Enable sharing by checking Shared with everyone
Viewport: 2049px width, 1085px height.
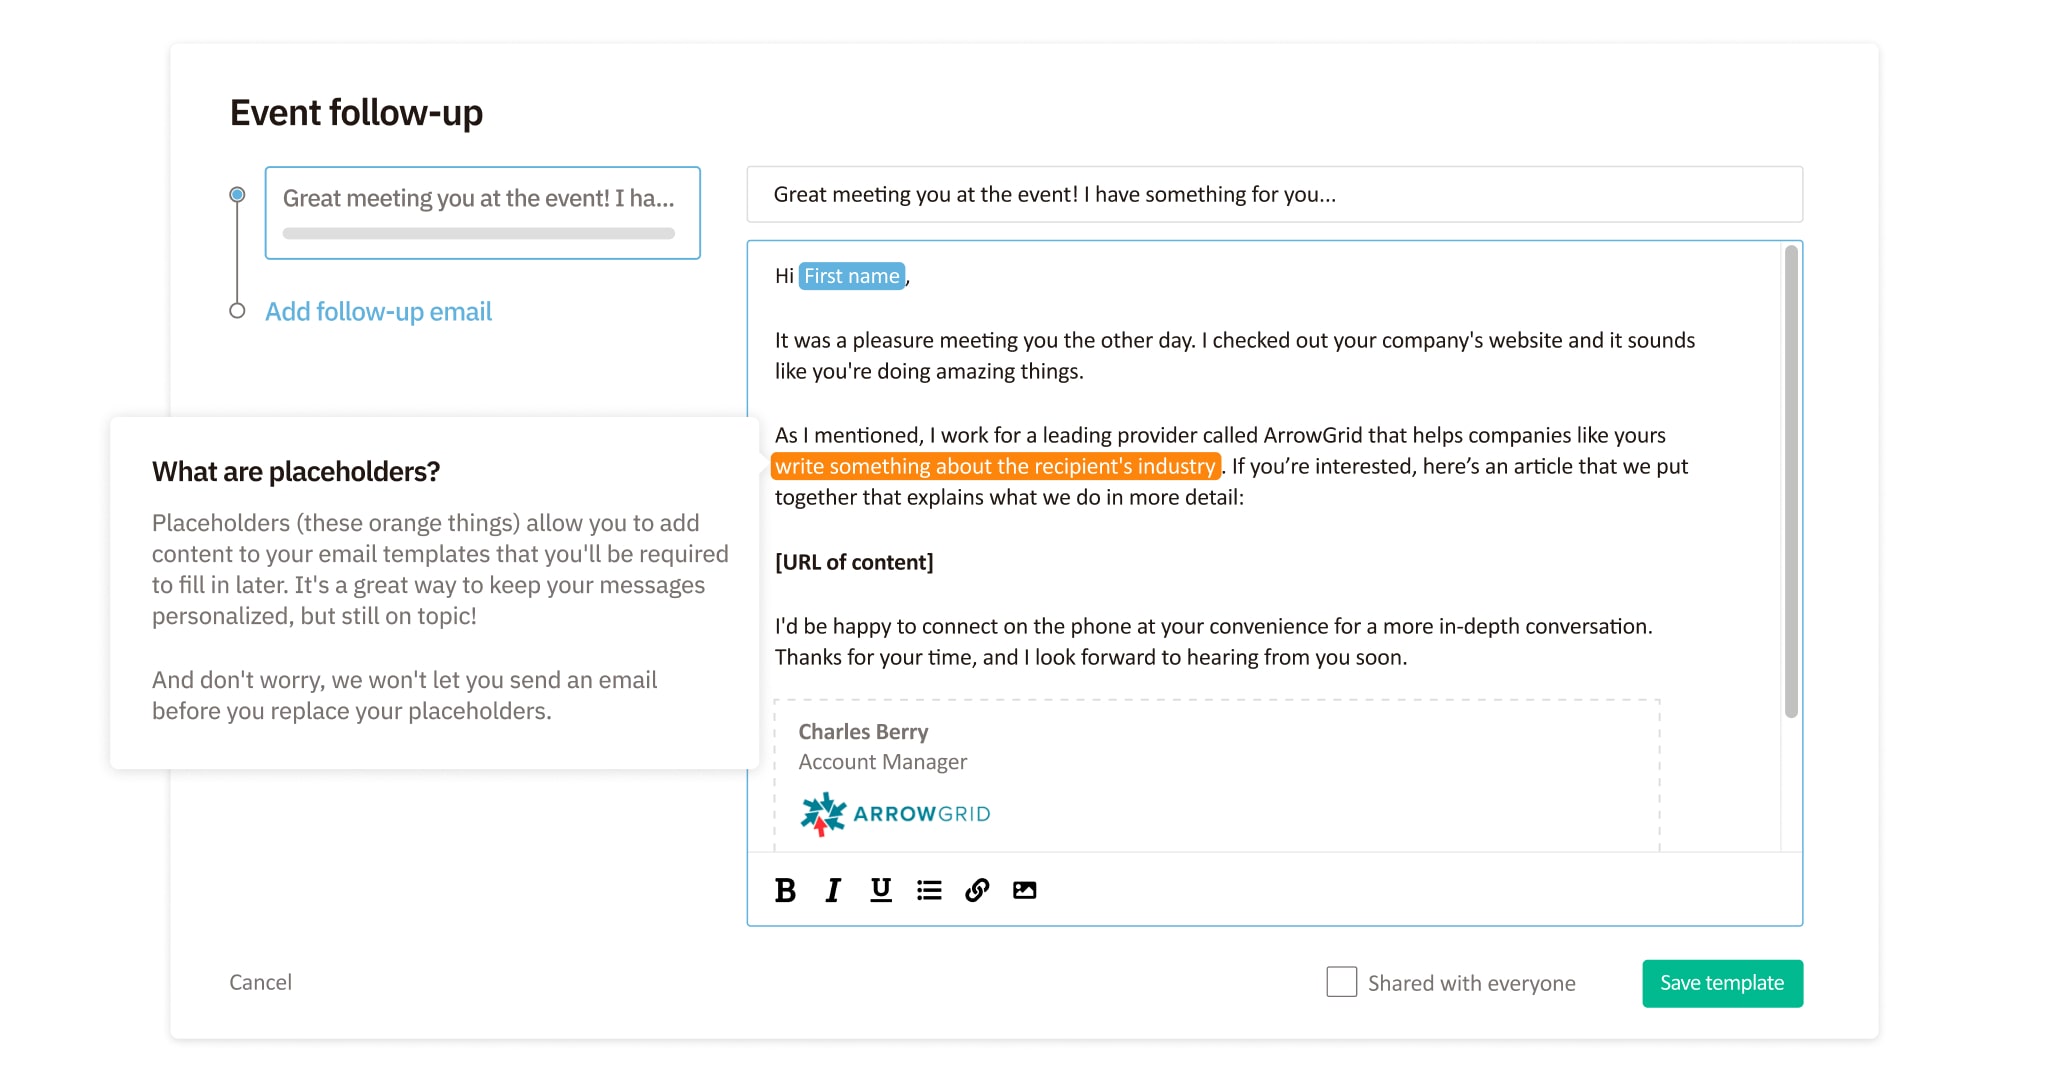[x=1342, y=982]
